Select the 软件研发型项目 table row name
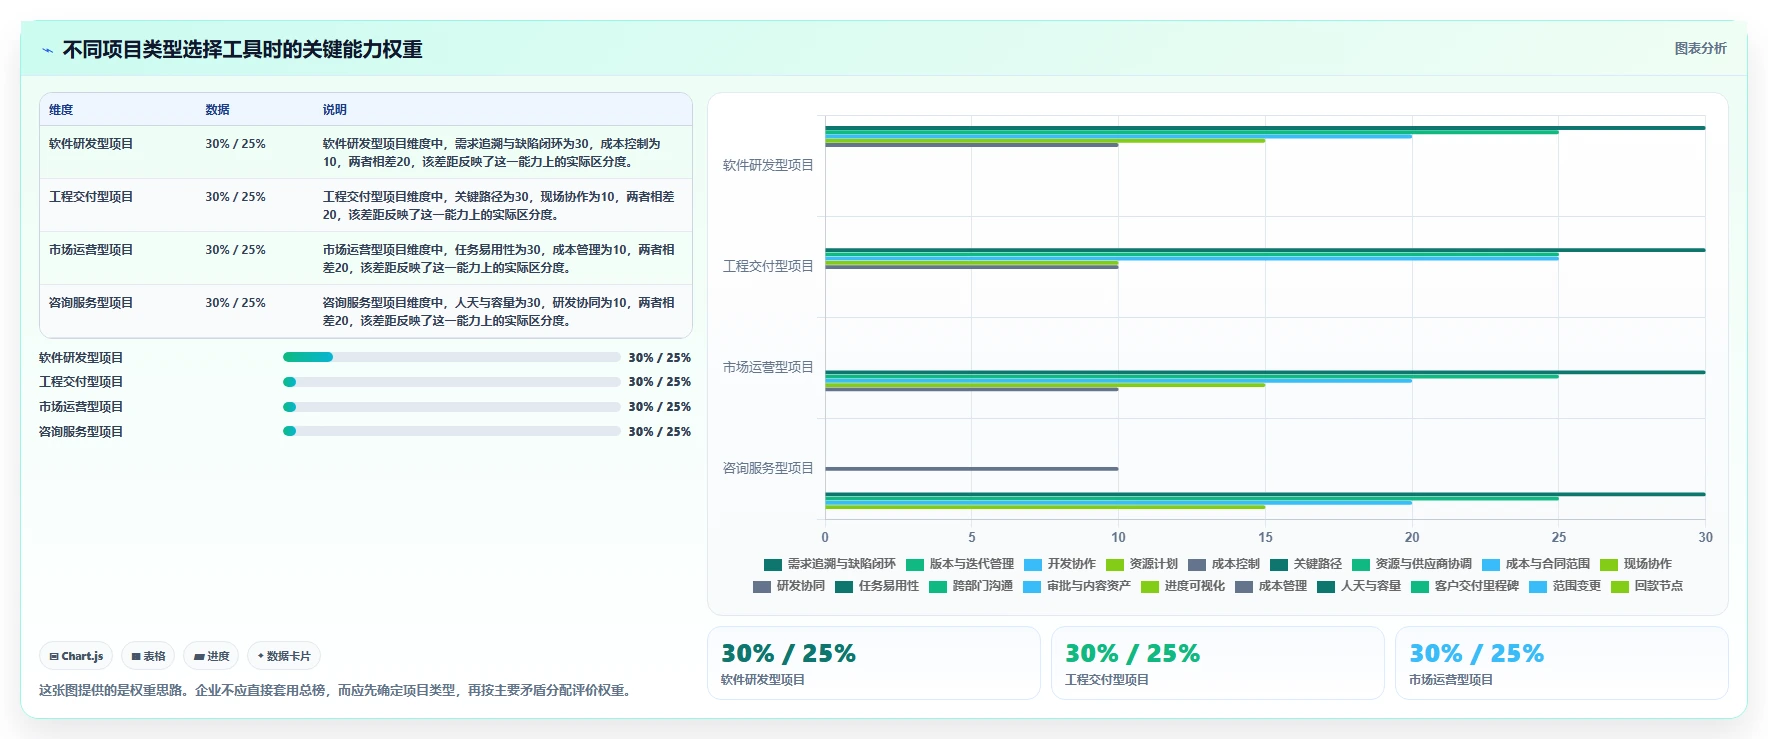The image size is (1768, 739). click(x=91, y=144)
